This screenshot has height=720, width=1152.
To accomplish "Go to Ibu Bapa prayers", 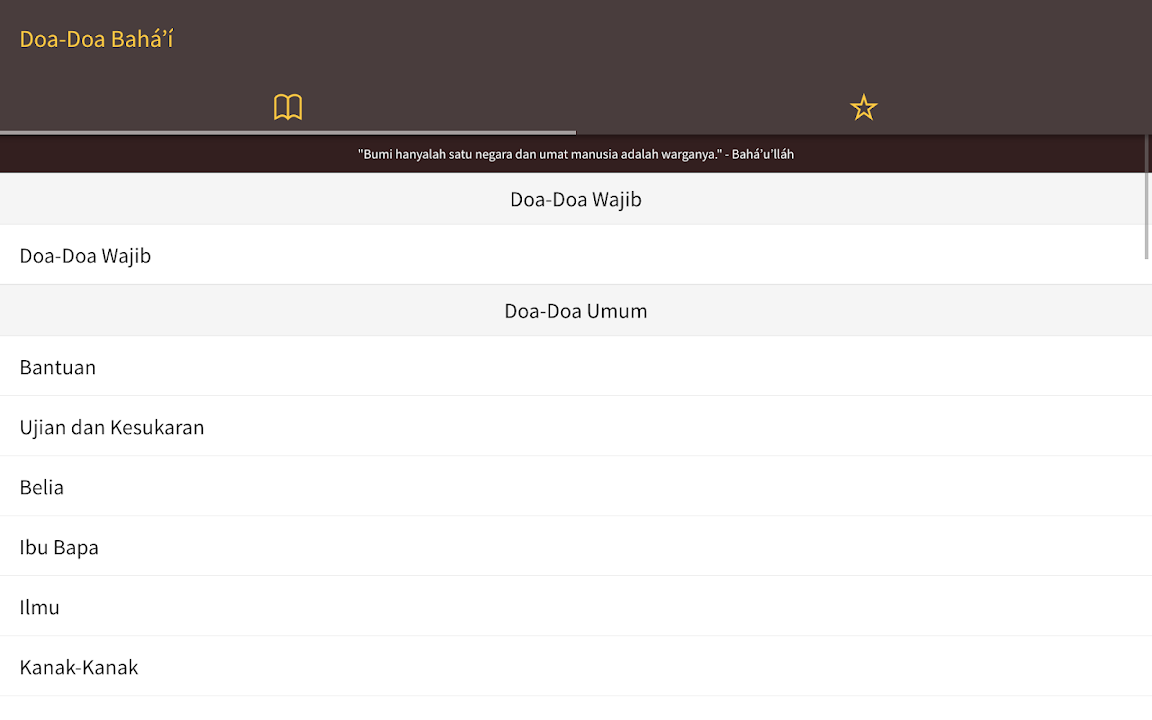I will click(59, 547).
